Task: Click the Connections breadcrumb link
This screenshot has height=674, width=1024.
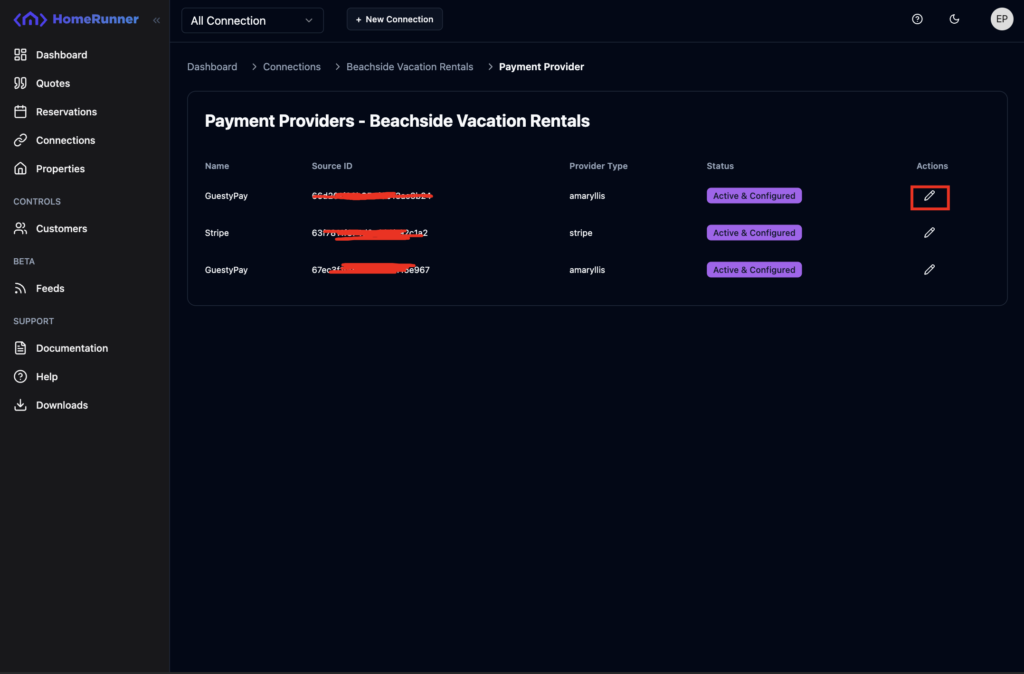Action: click(291, 67)
